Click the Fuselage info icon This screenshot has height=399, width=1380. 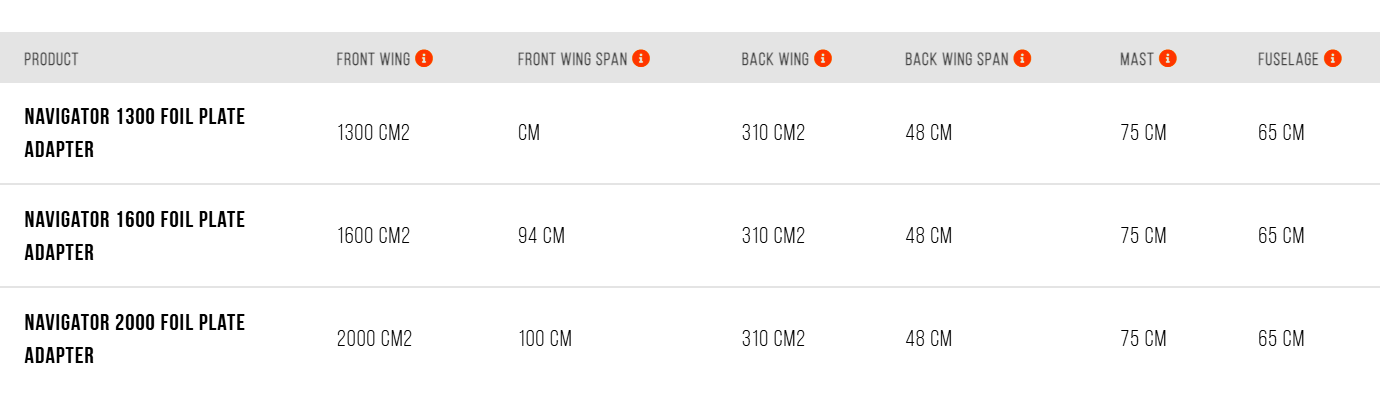pos(1333,59)
